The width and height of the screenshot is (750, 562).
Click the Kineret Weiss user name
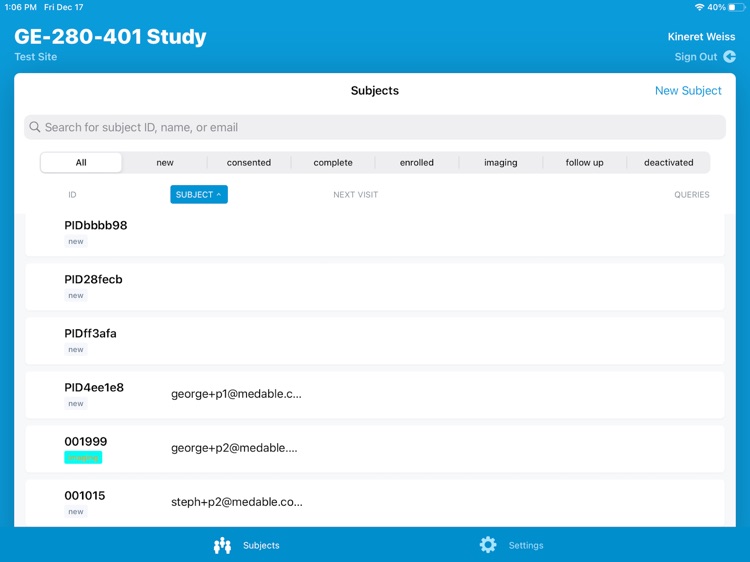point(701,37)
